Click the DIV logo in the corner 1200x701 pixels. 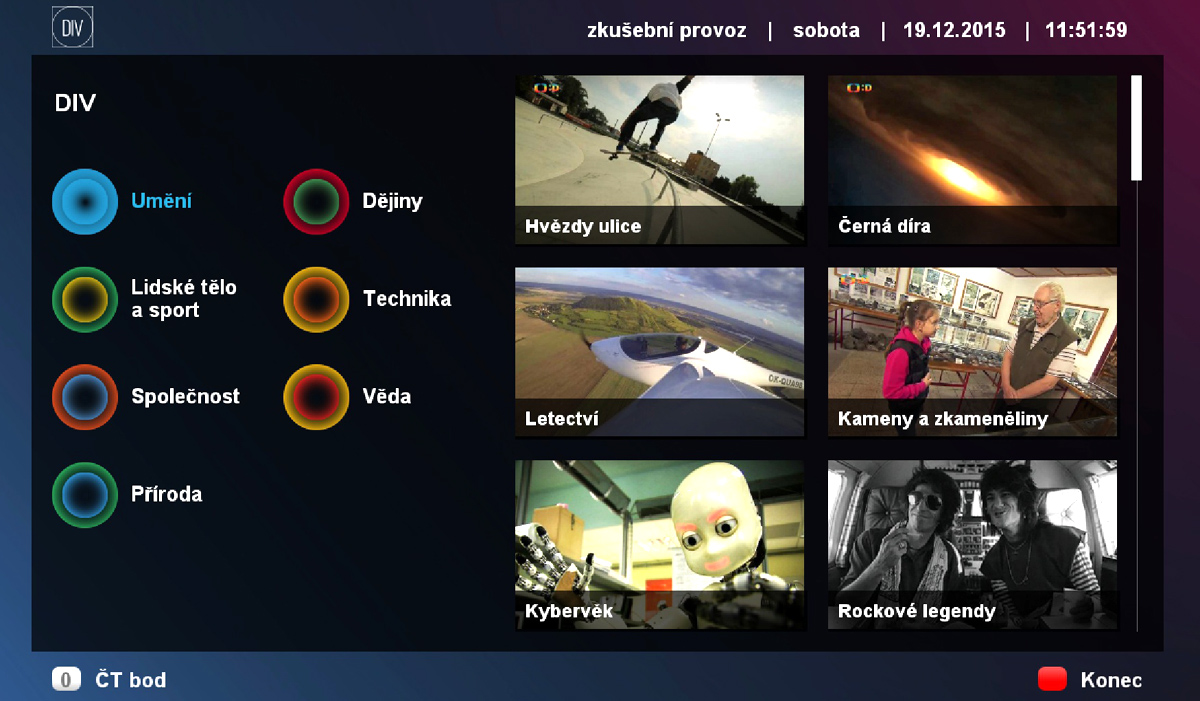[74, 26]
